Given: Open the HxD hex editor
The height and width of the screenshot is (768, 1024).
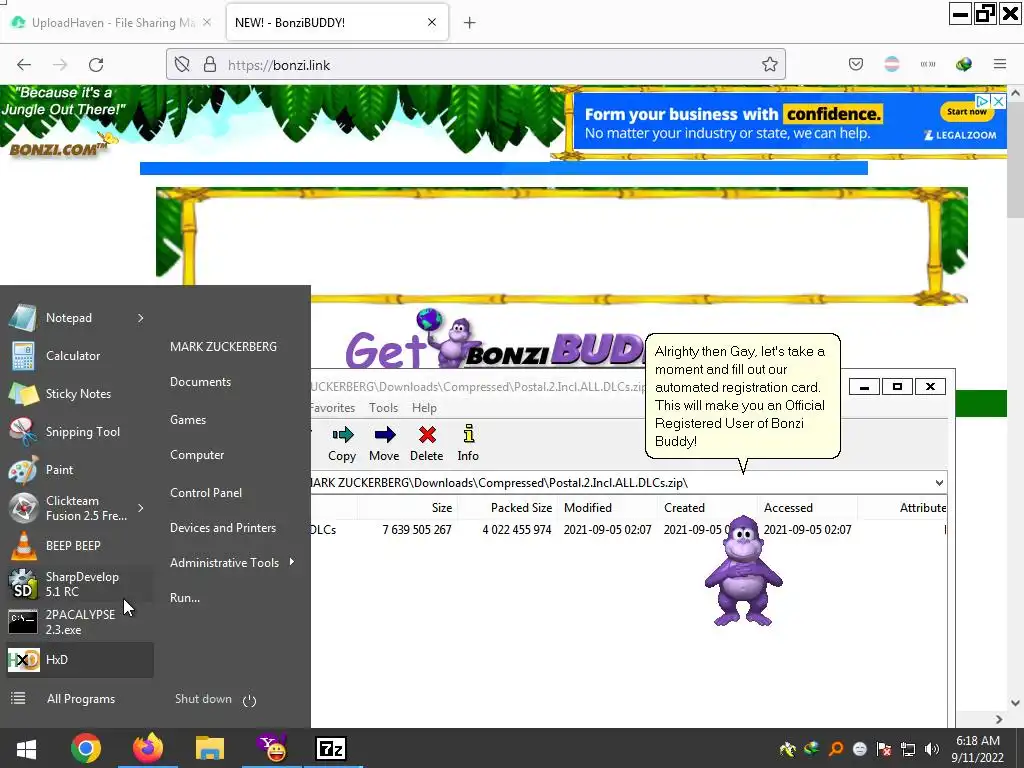Looking at the screenshot, I should (x=80, y=660).
